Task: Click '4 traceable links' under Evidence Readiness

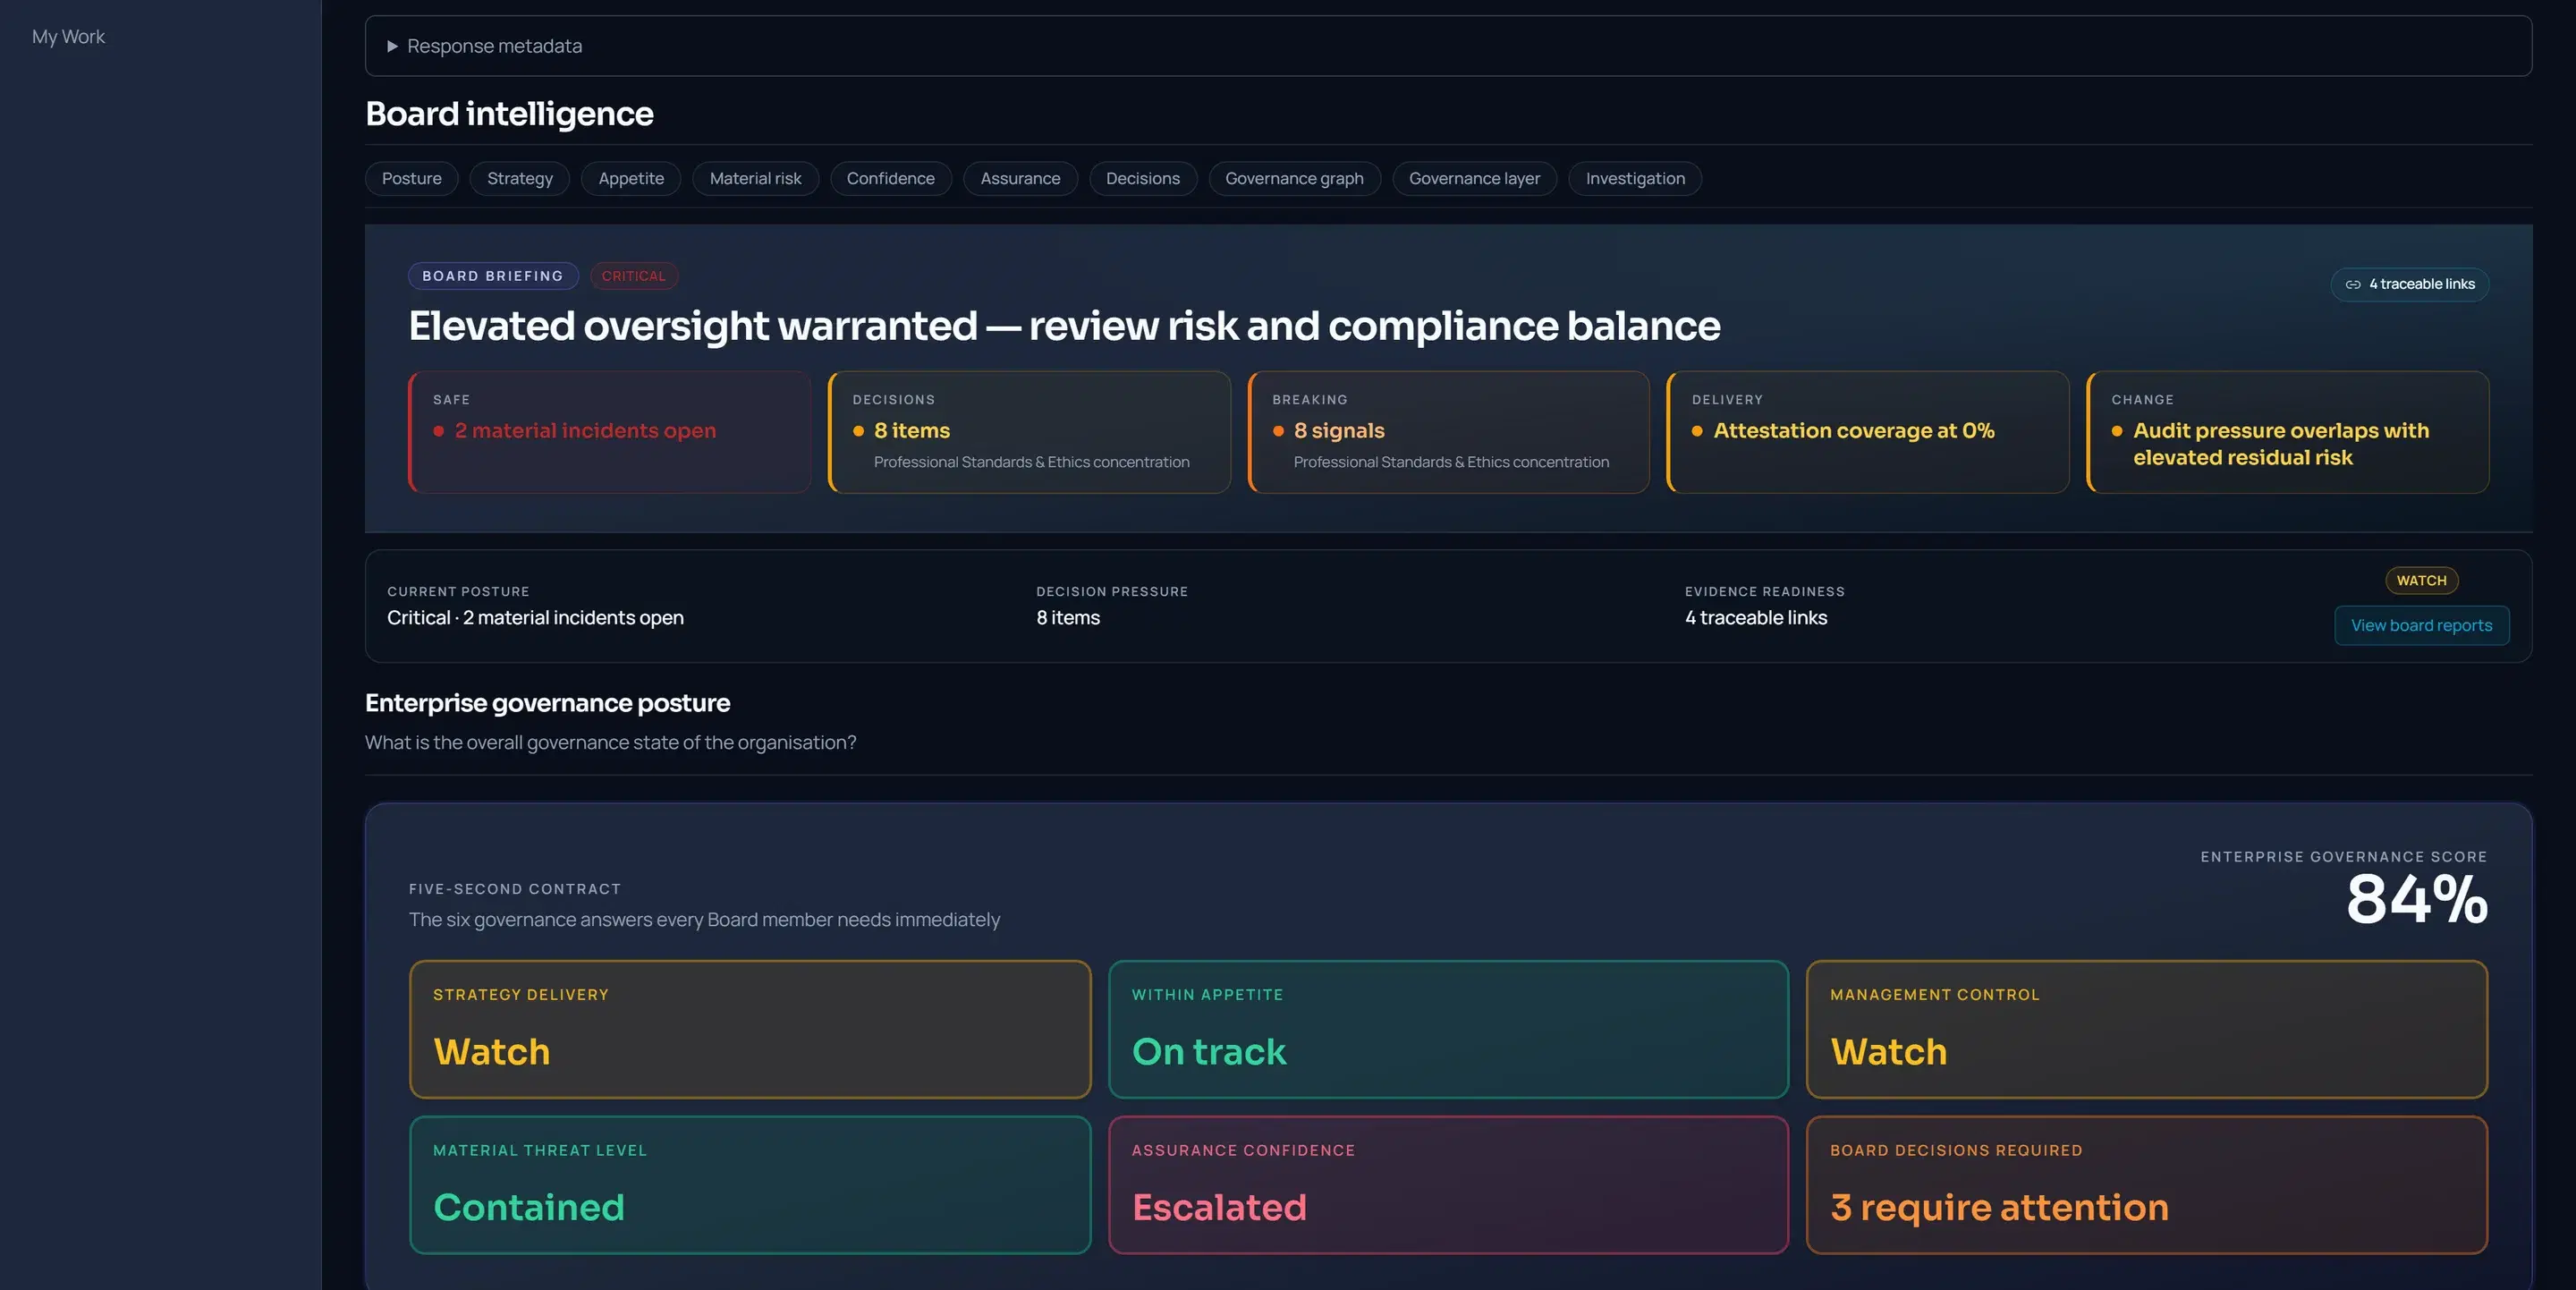Action: tap(1755, 618)
